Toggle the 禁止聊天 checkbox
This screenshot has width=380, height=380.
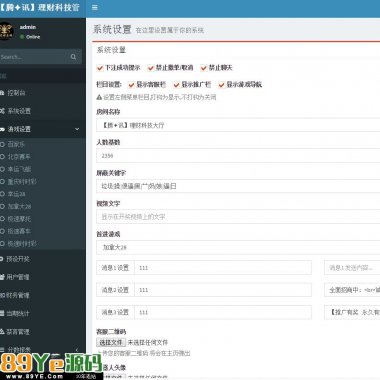coord(203,68)
